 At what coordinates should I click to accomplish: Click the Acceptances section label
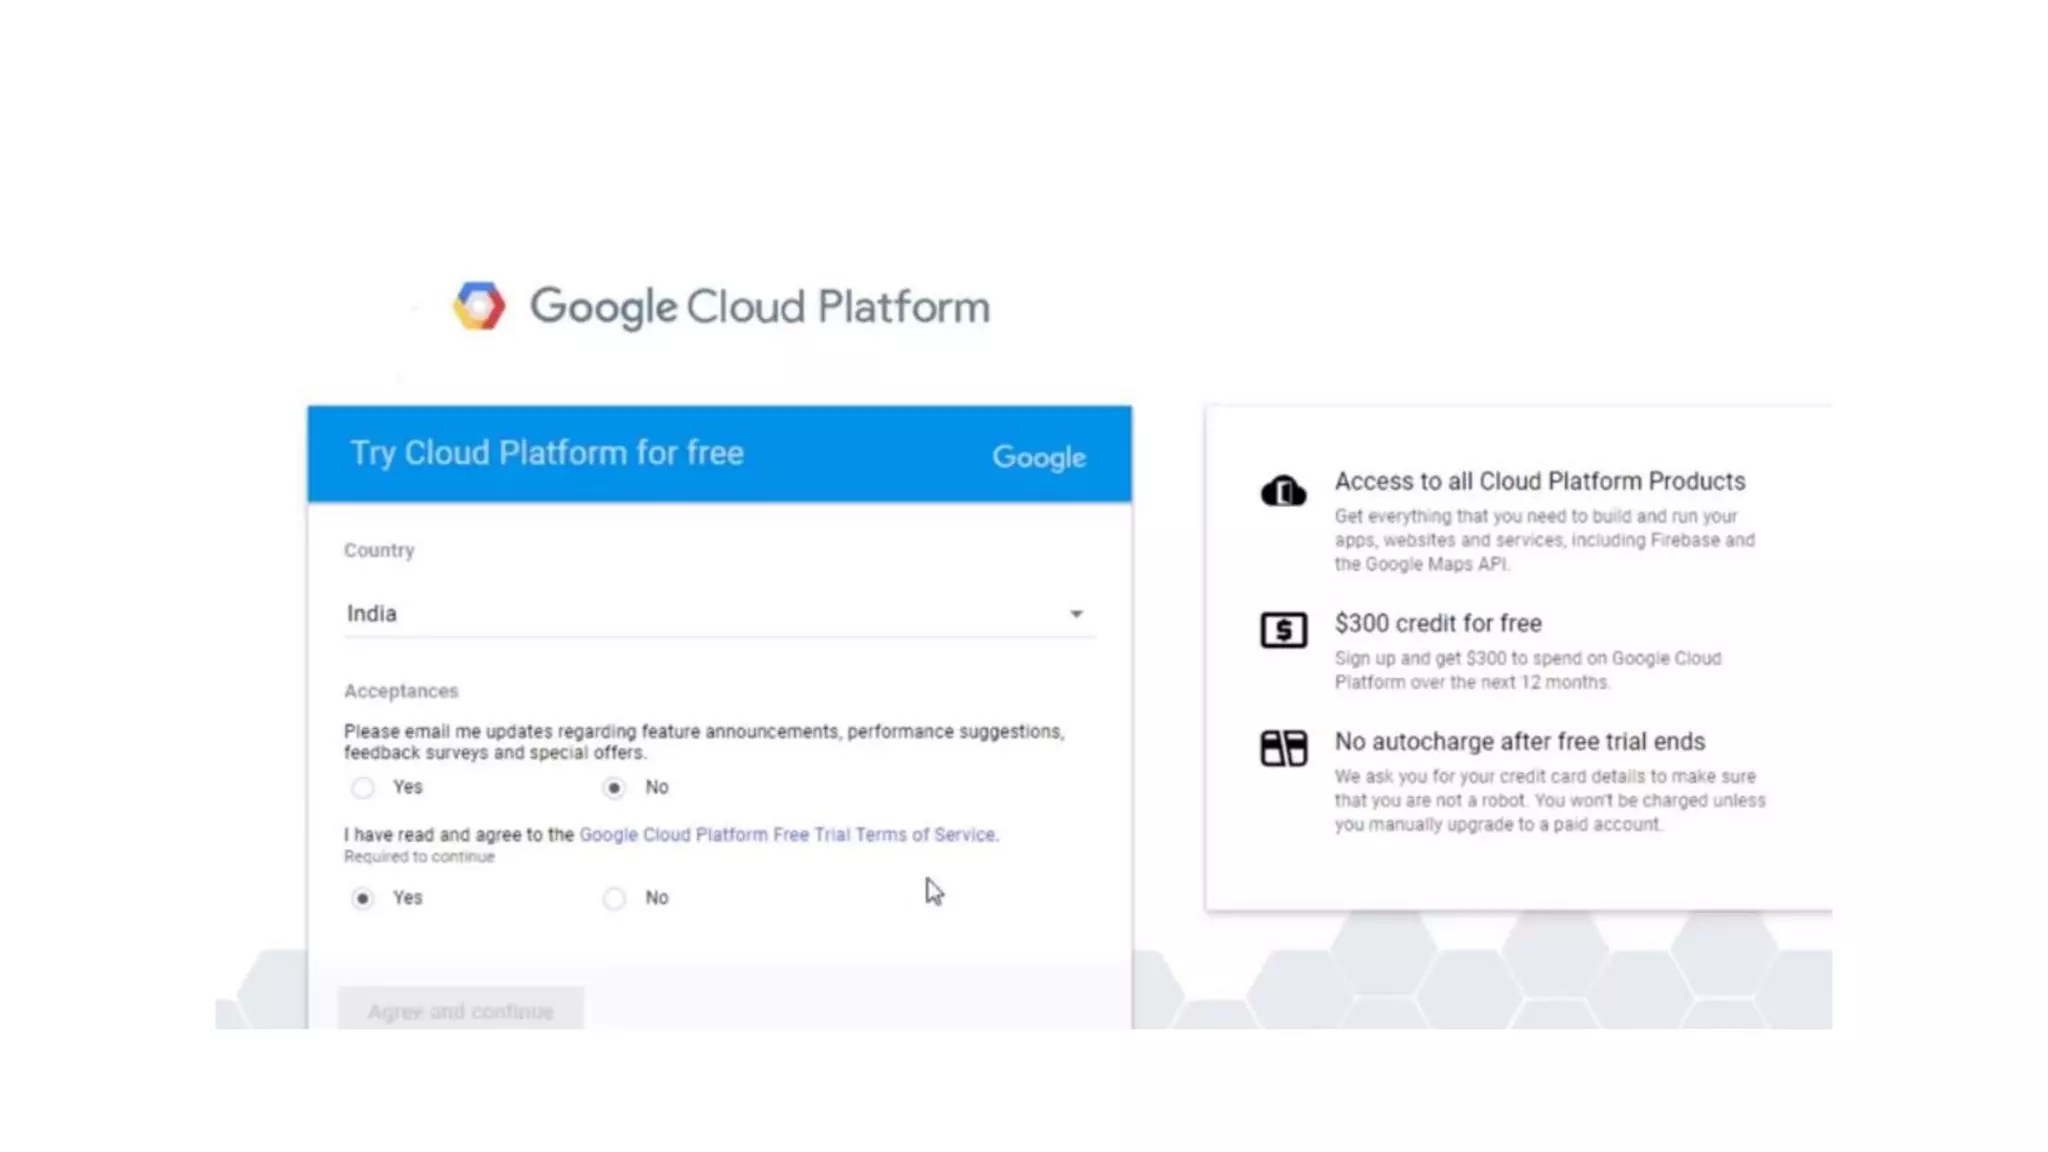401,691
